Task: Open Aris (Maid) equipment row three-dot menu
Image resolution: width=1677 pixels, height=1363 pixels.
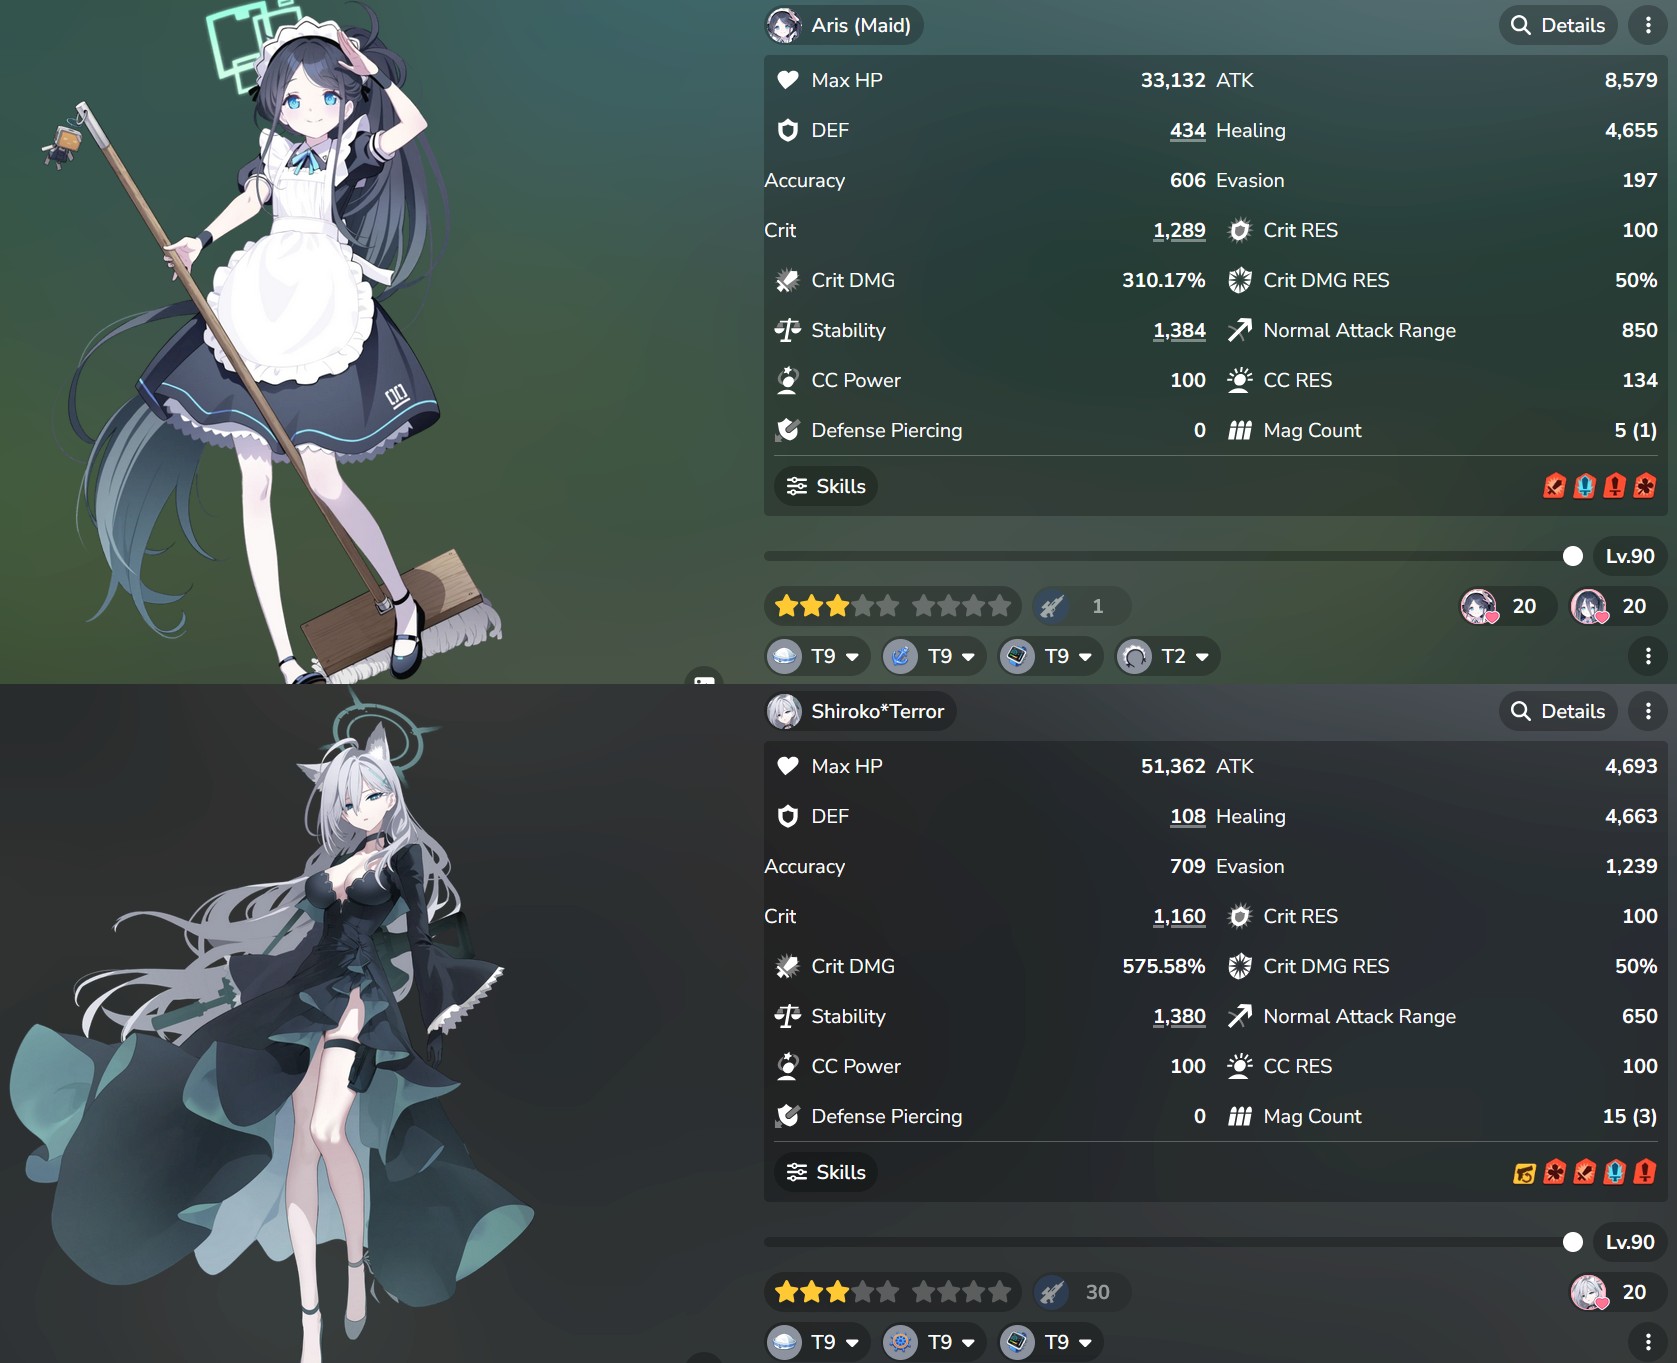Action: click(1648, 656)
